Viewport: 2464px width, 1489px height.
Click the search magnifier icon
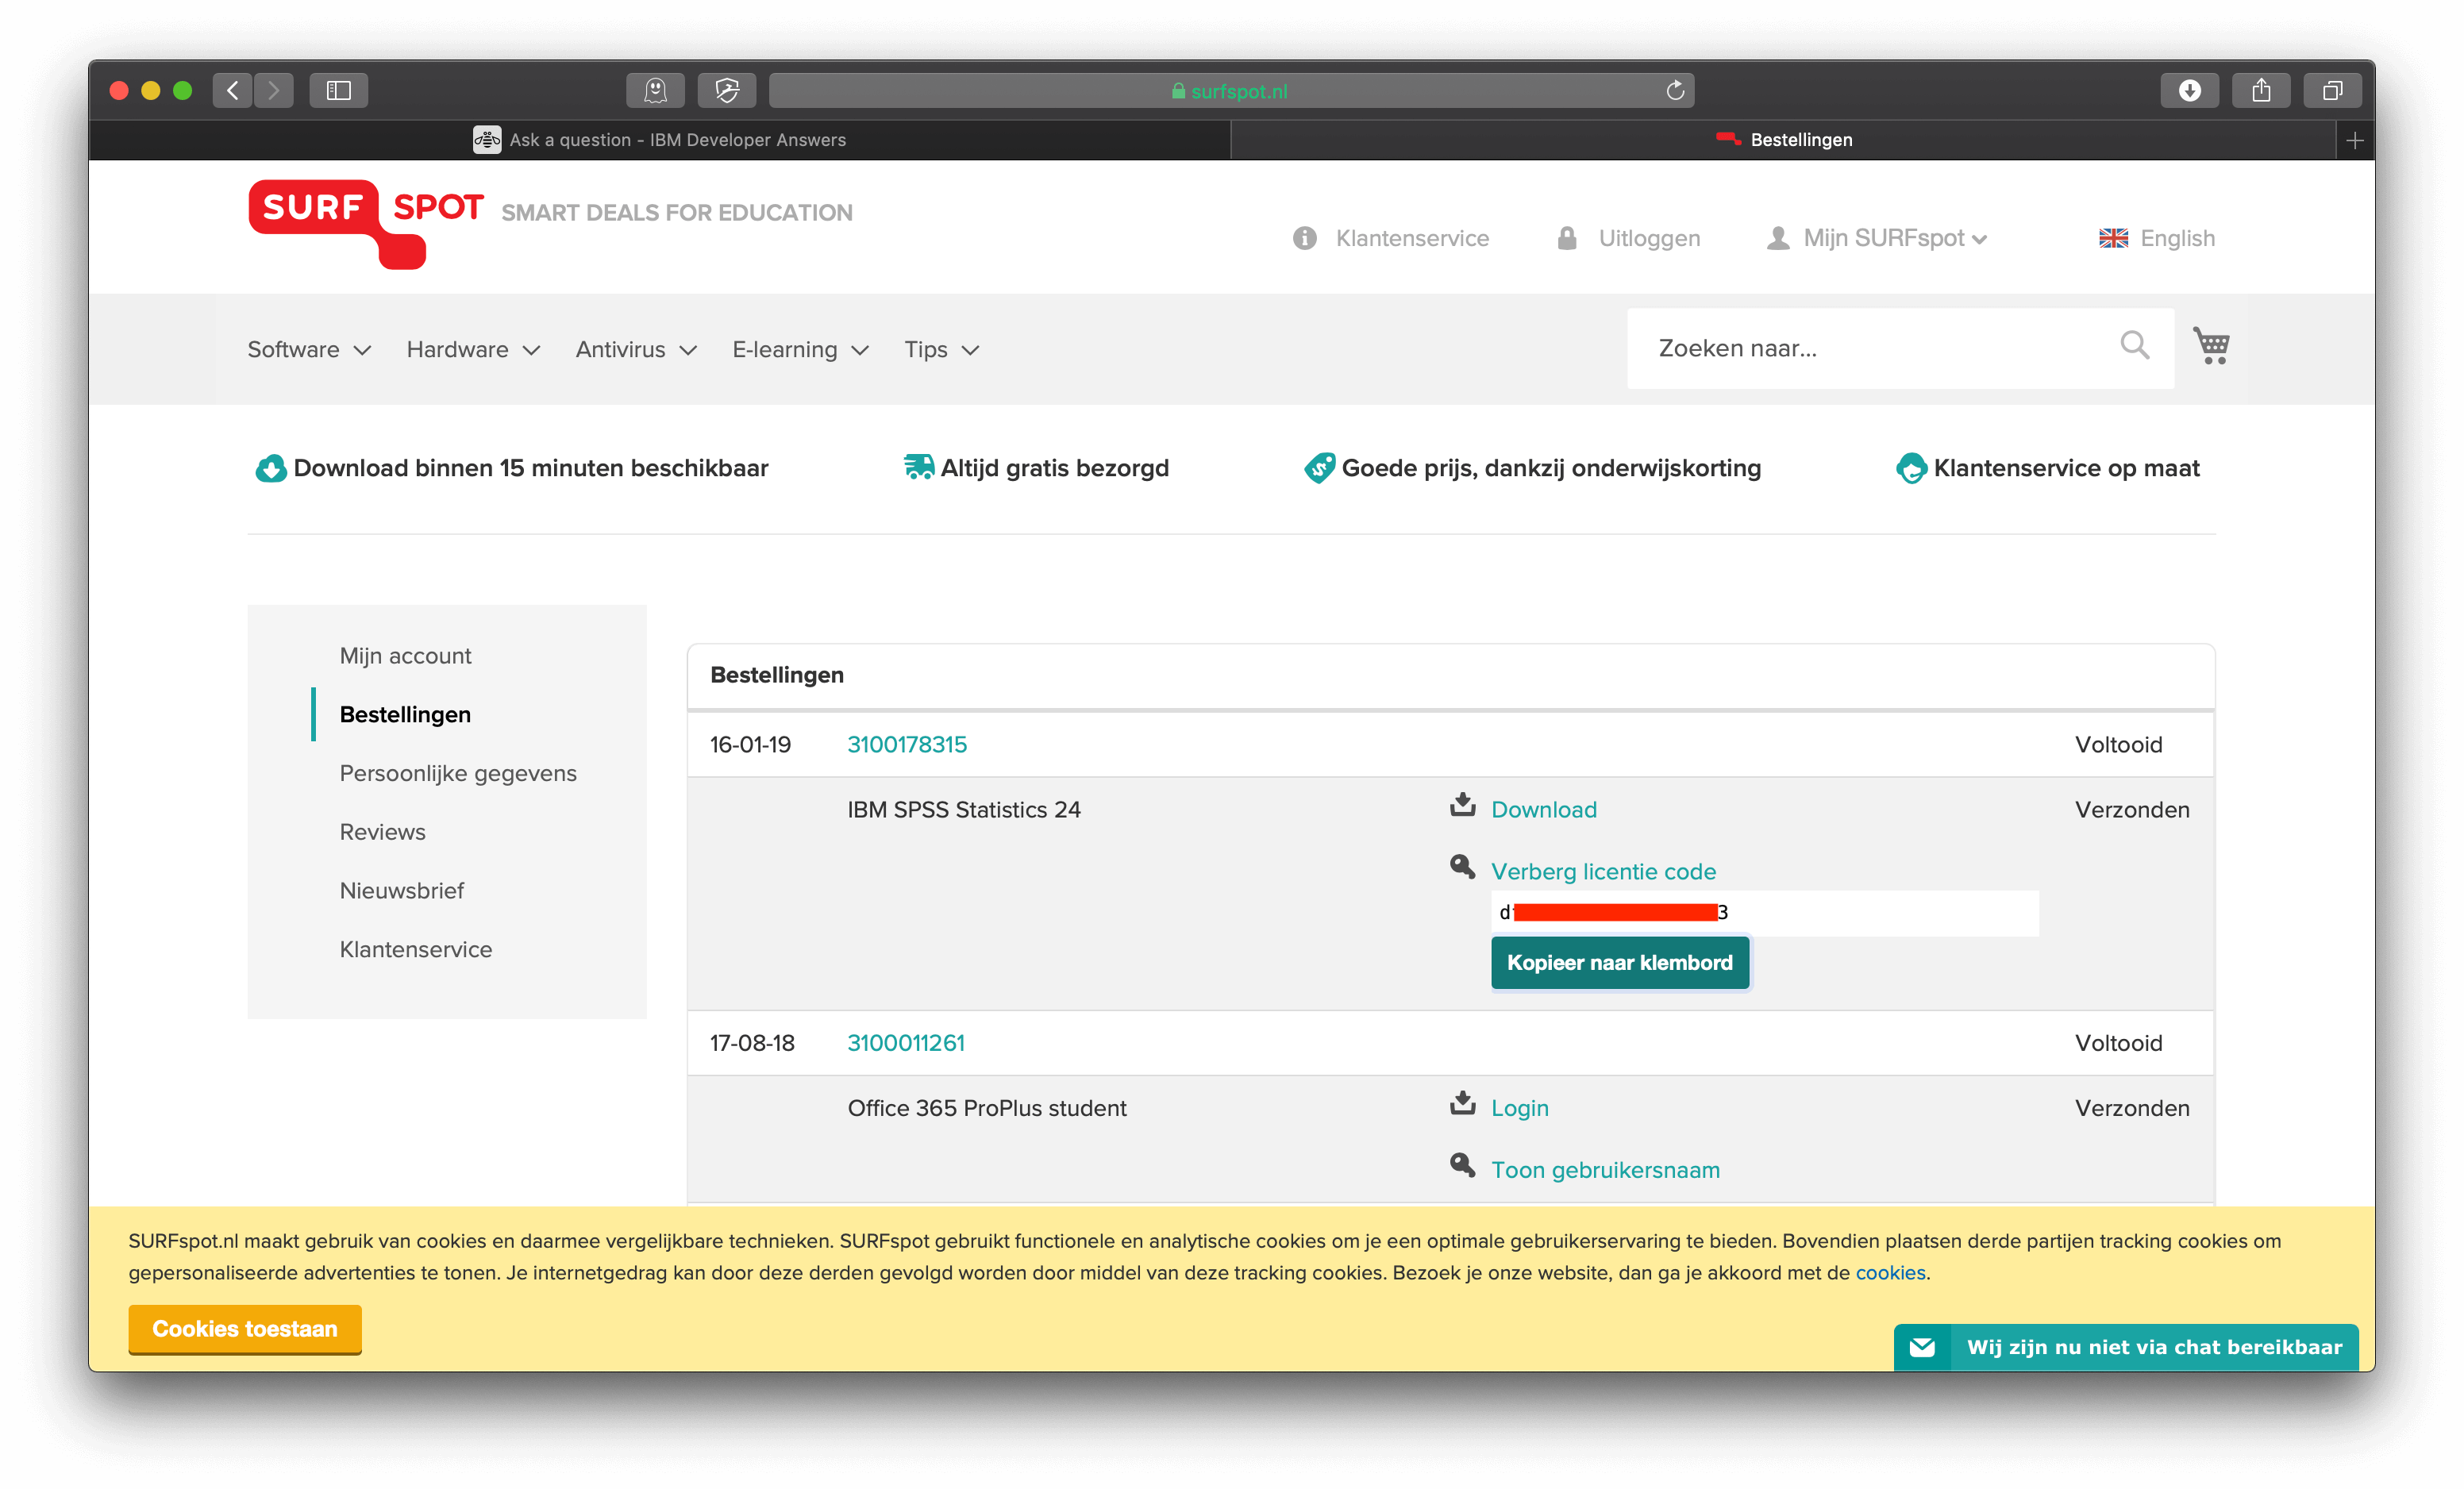click(x=2134, y=346)
